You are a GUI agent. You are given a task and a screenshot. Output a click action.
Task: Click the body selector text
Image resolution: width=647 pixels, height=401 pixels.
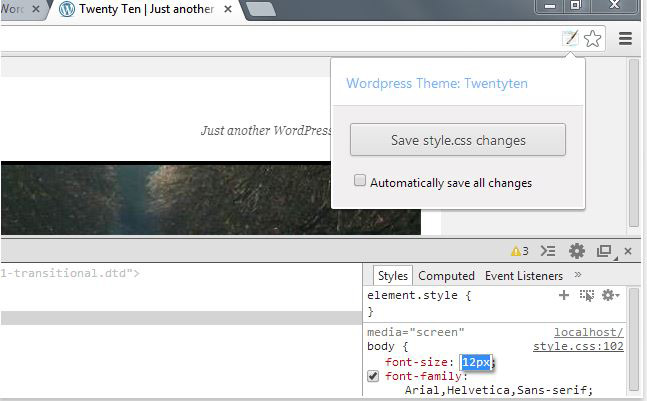(x=381, y=346)
